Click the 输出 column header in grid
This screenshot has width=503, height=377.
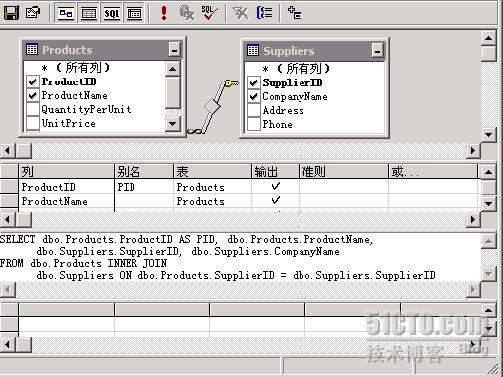[275, 172]
